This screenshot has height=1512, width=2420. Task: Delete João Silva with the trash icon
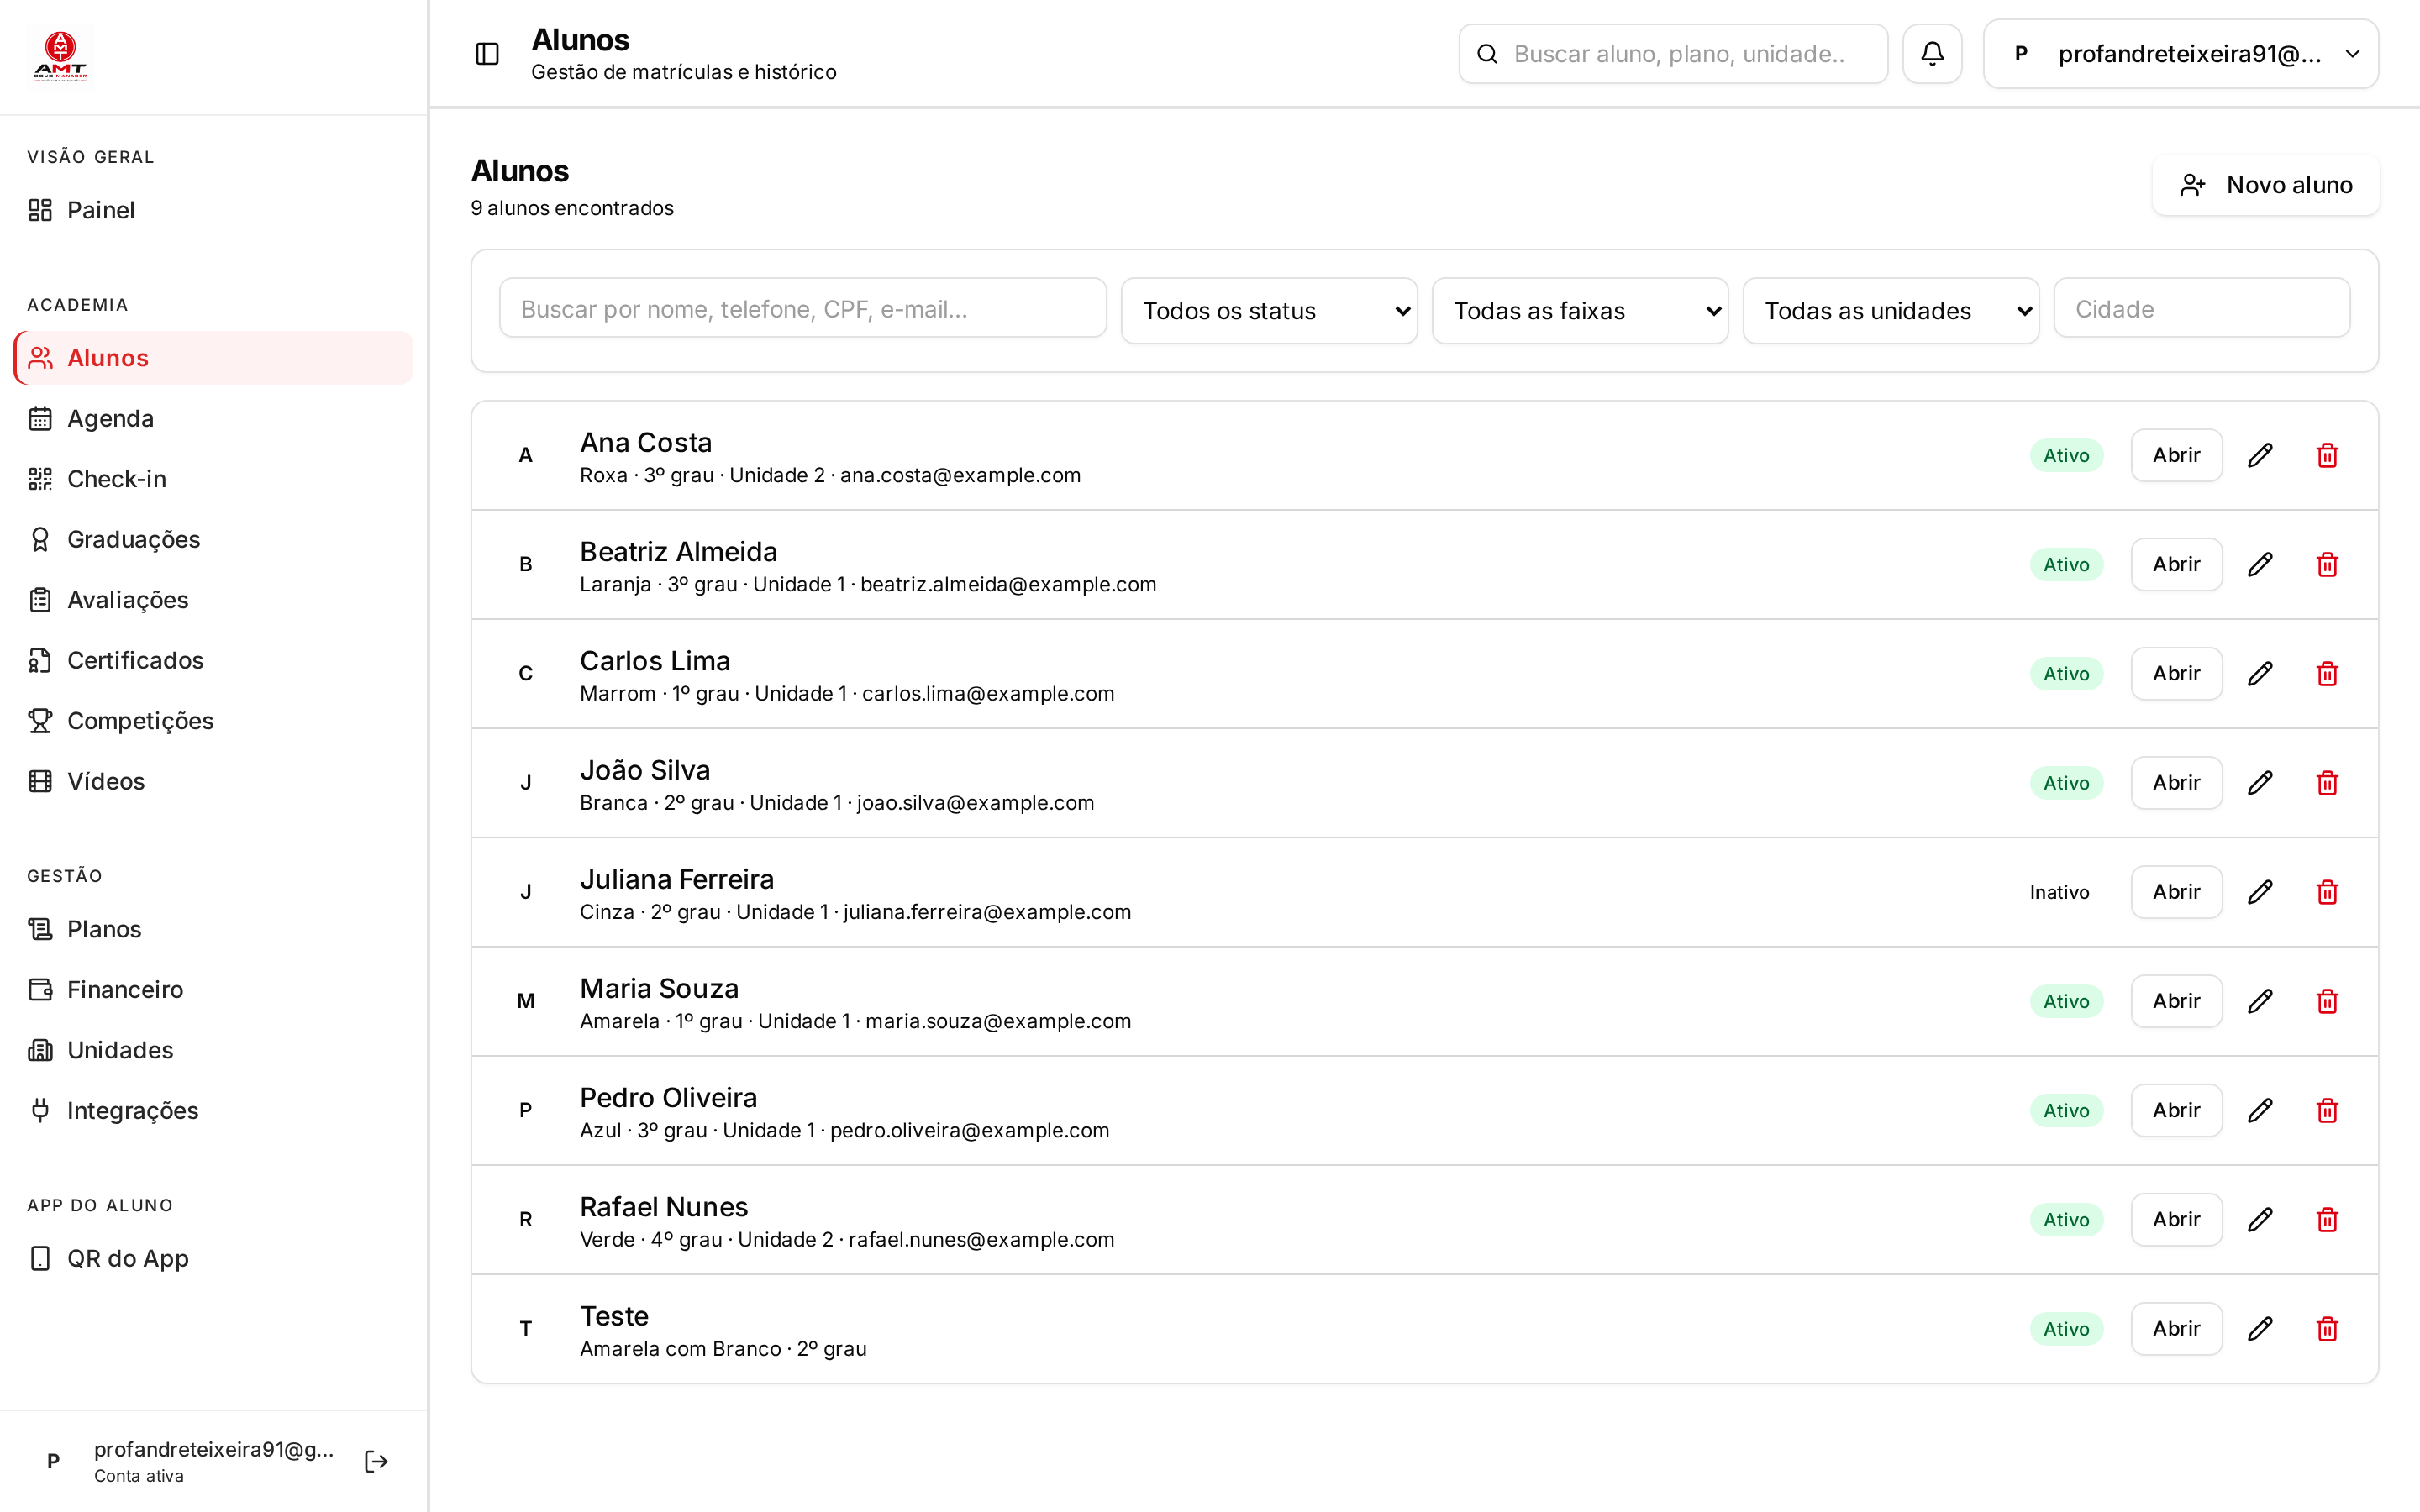(x=2327, y=782)
